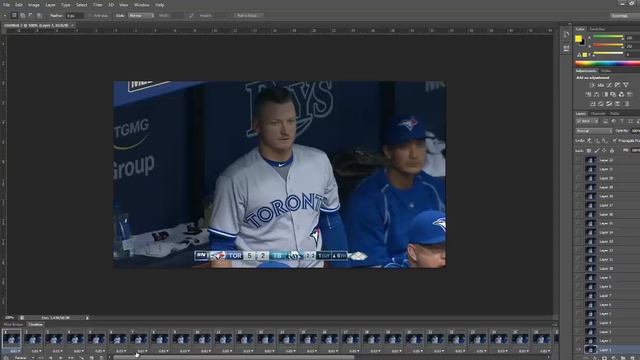Open the Image menu
The height and width of the screenshot is (360, 640).
pyautogui.click(x=33, y=5)
